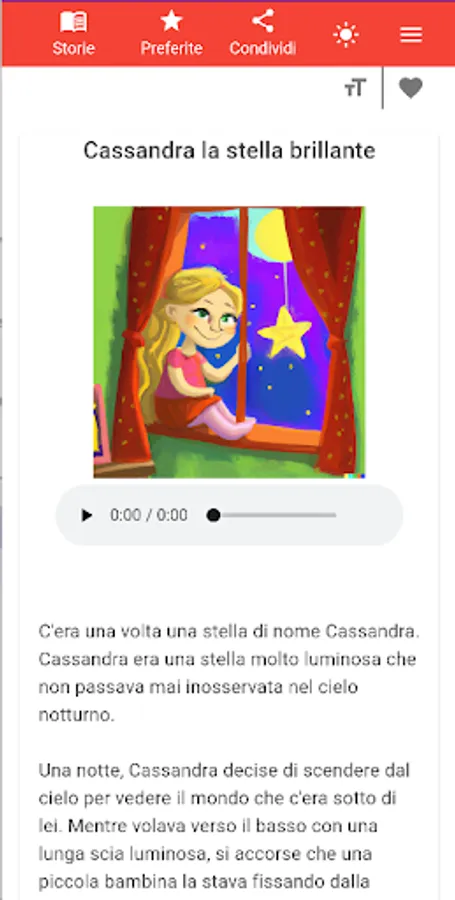Image resolution: width=455 pixels, height=900 pixels.
Task: Click the audio time display 0:00 / 0:00
Action: 149,515
